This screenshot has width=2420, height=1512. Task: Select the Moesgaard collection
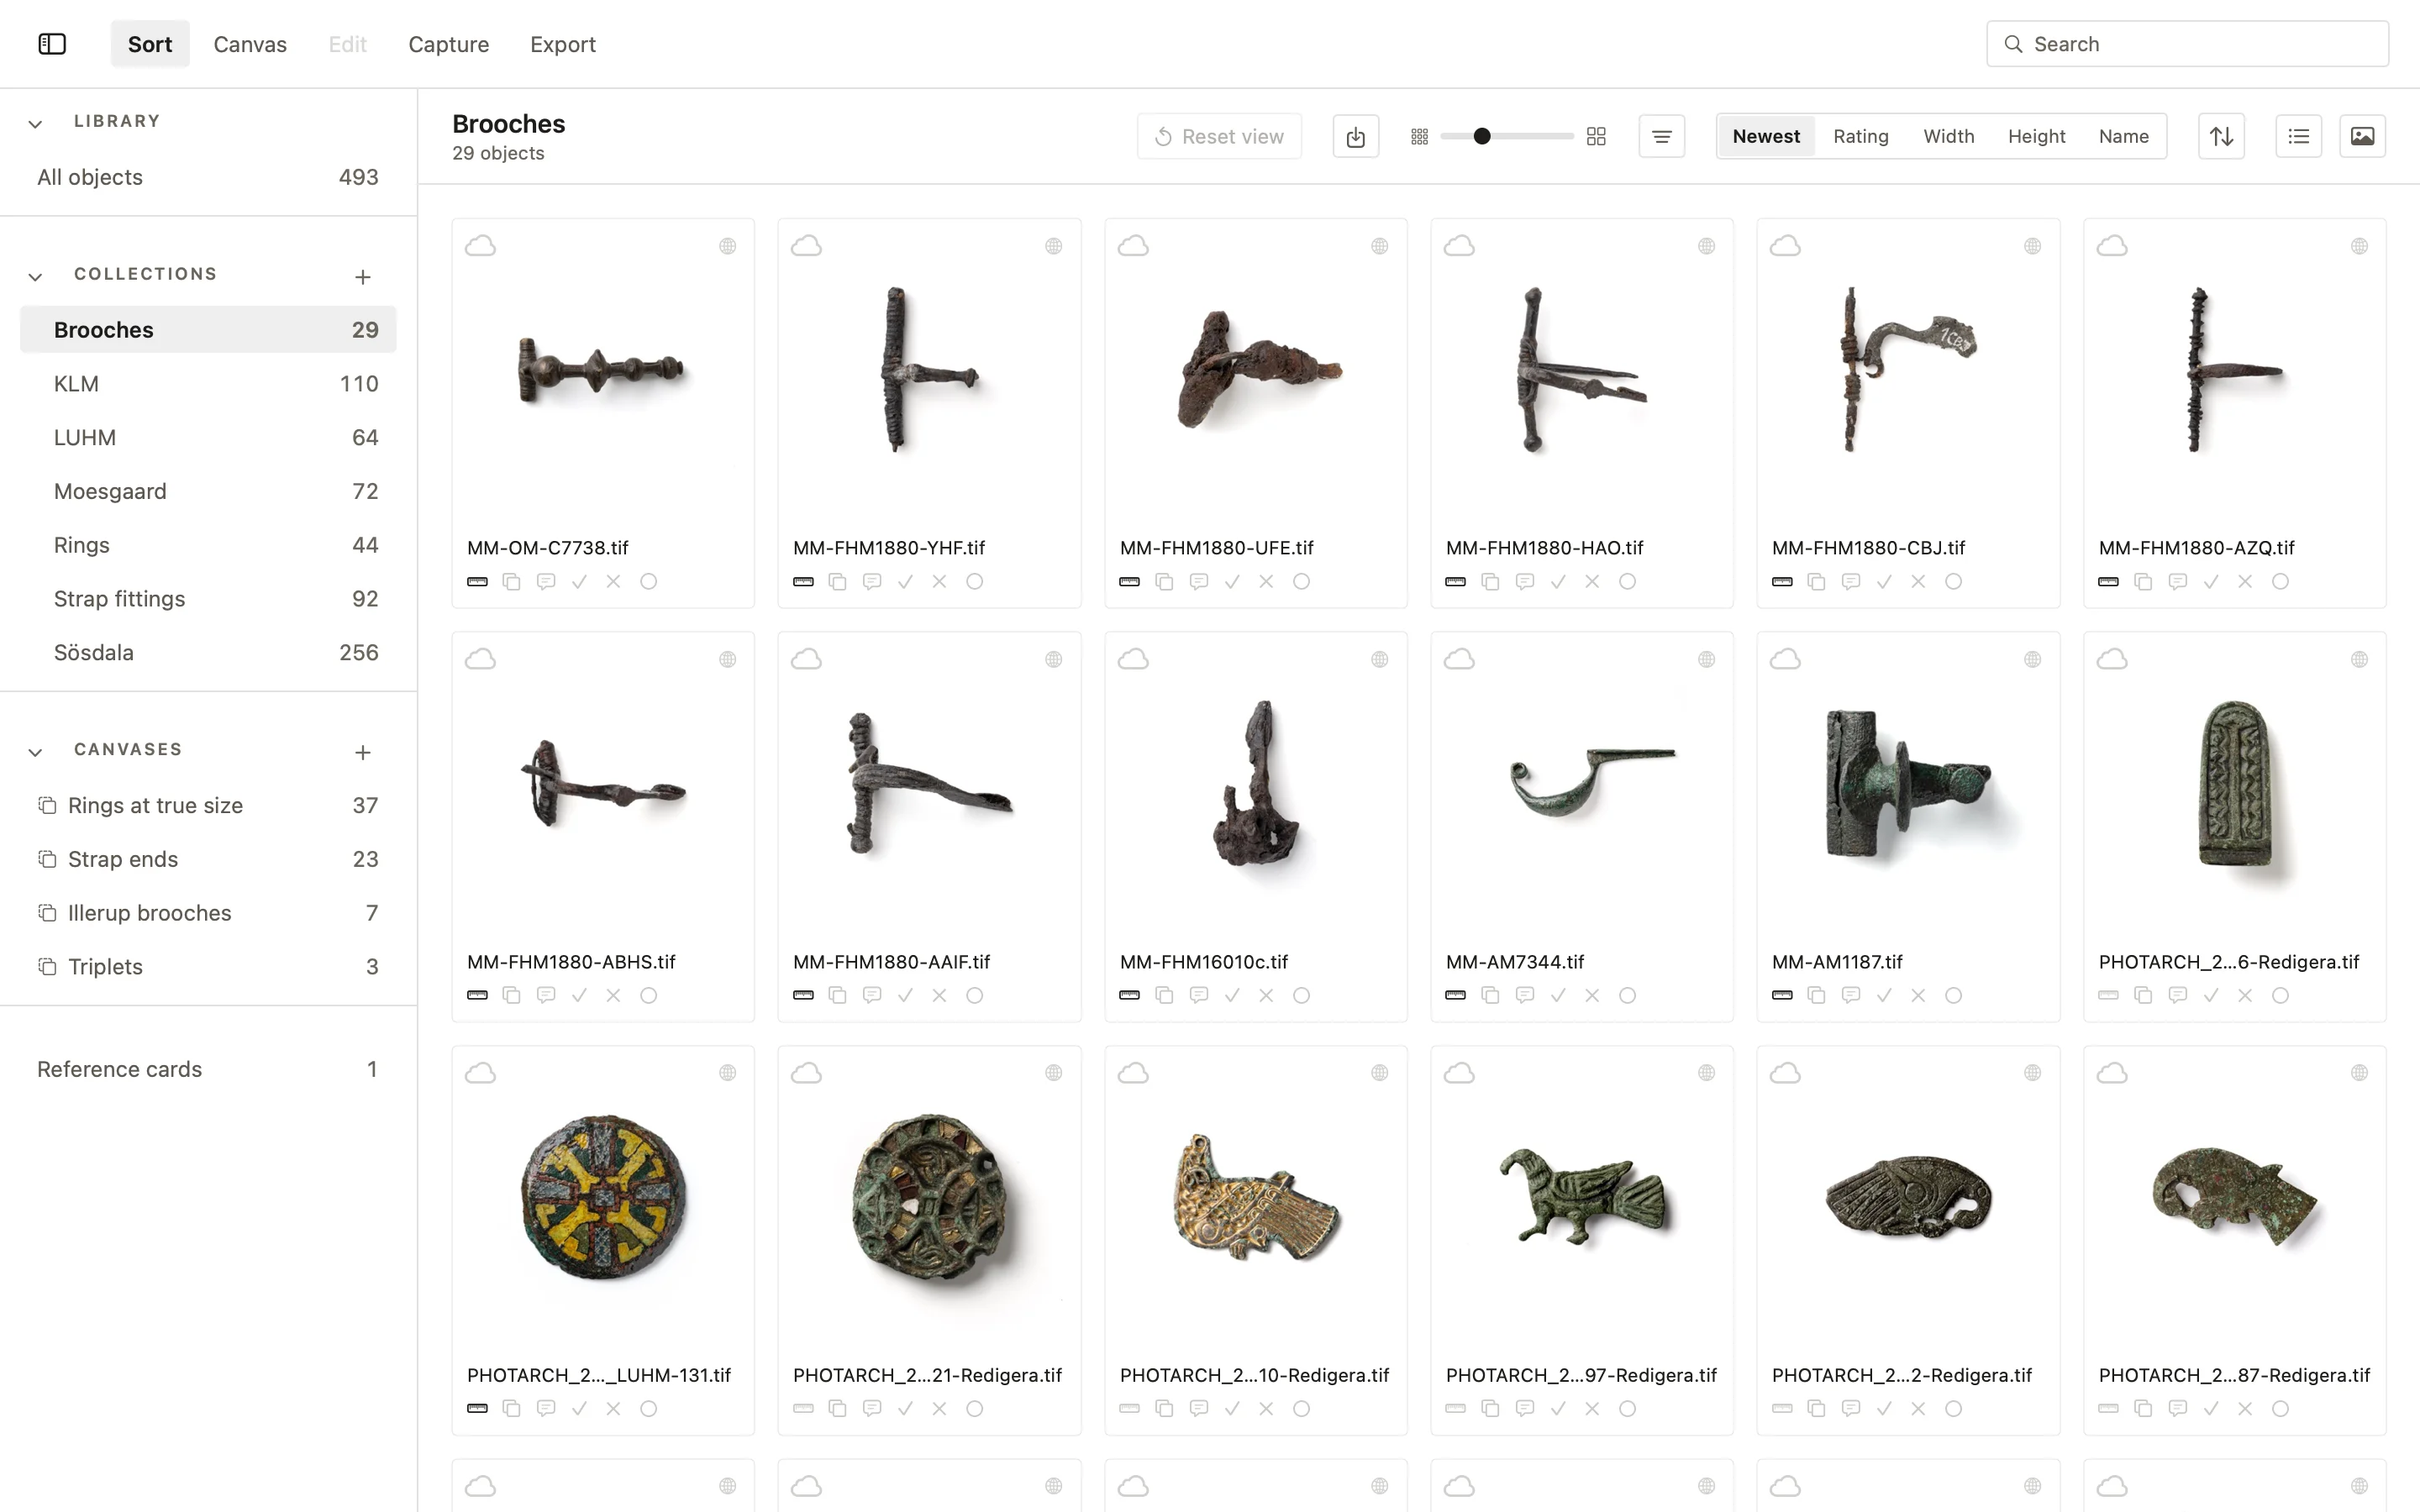tap(208, 491)
